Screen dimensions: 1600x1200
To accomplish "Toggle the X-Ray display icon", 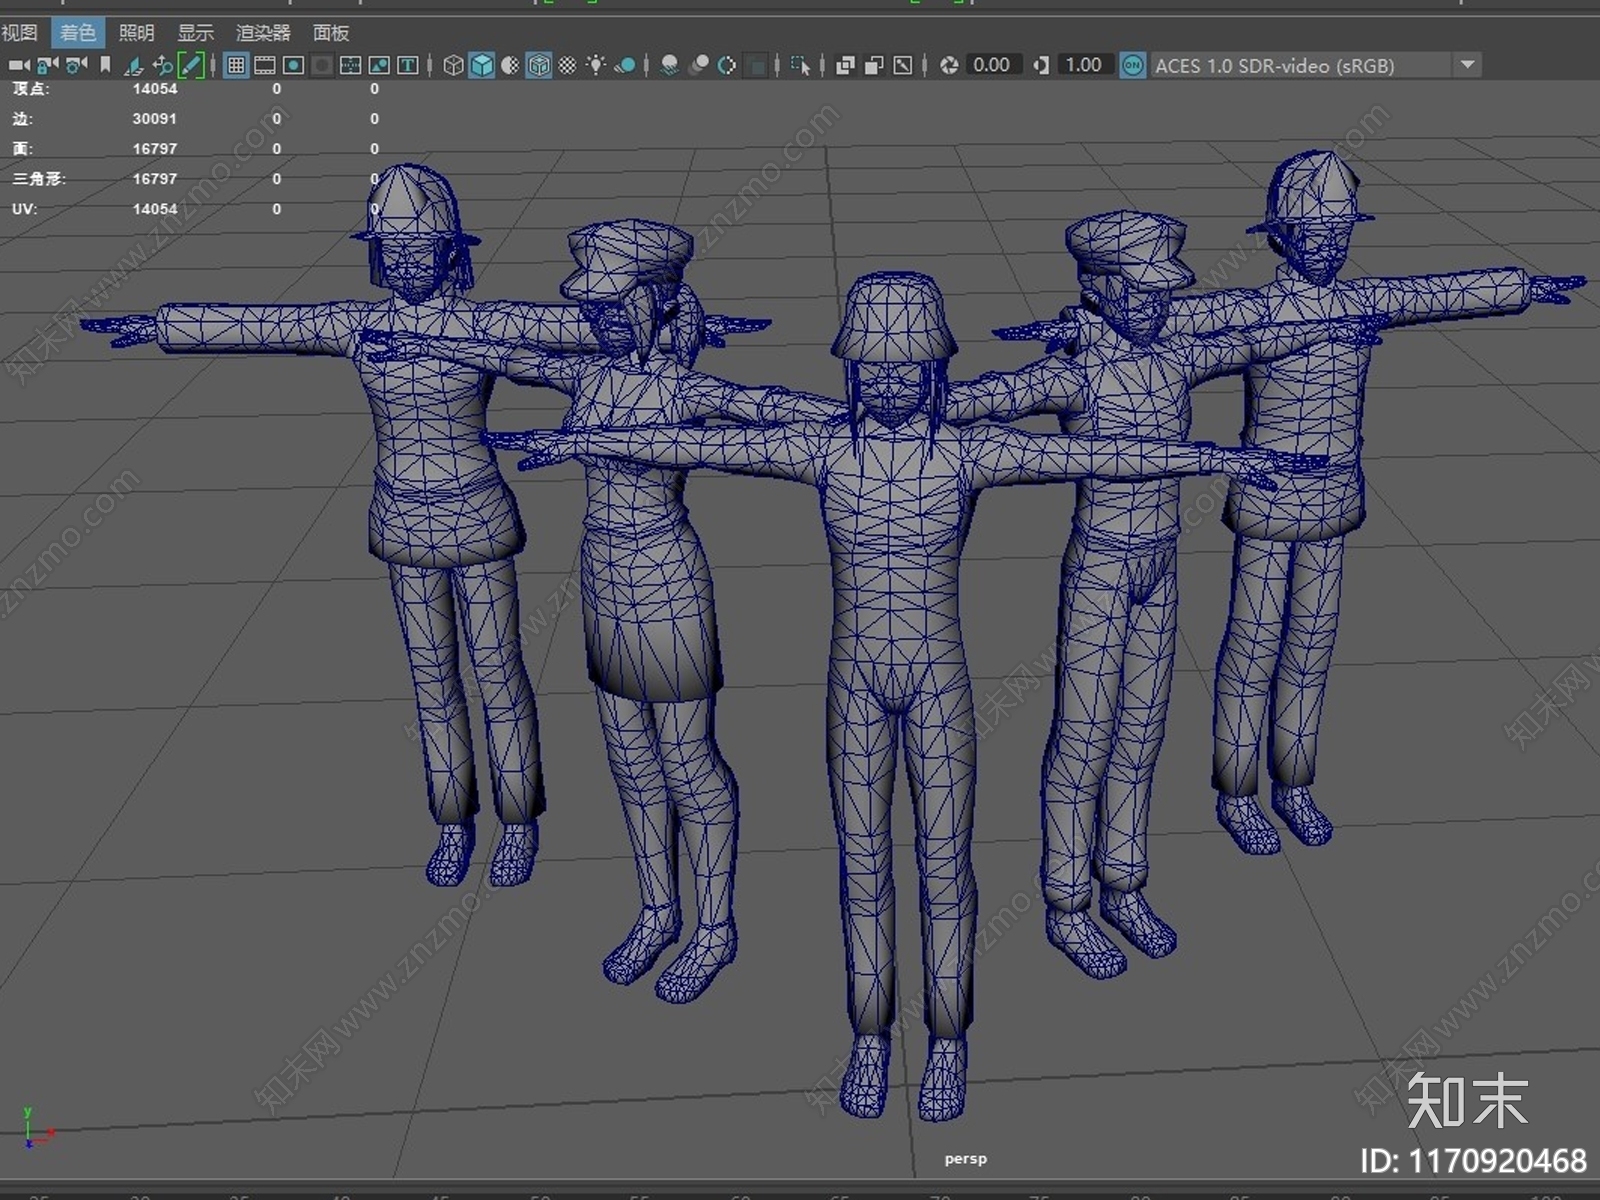I will (845, 65).
